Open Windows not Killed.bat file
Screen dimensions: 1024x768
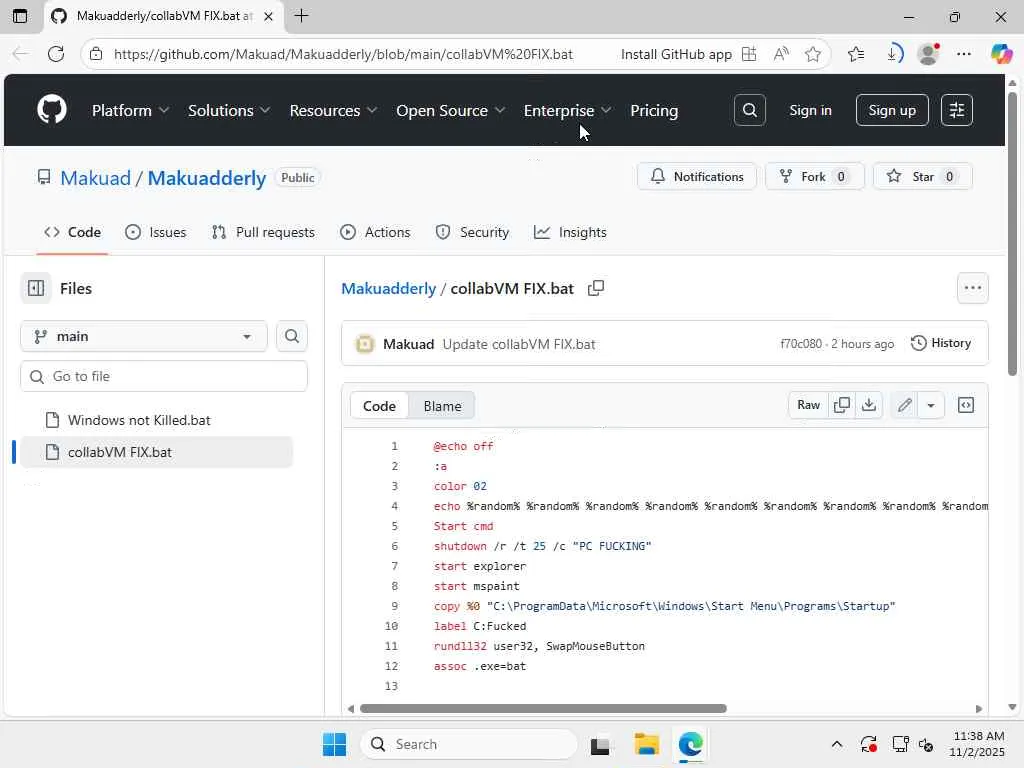pyautogui.click(x=139, y=420)
